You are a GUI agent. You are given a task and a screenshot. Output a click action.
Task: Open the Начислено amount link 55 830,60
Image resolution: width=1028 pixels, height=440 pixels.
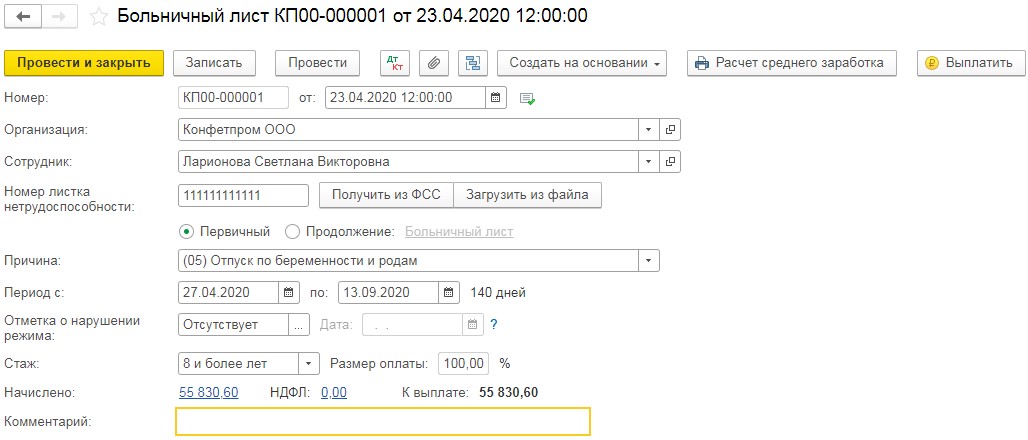(x=208, y=392)
